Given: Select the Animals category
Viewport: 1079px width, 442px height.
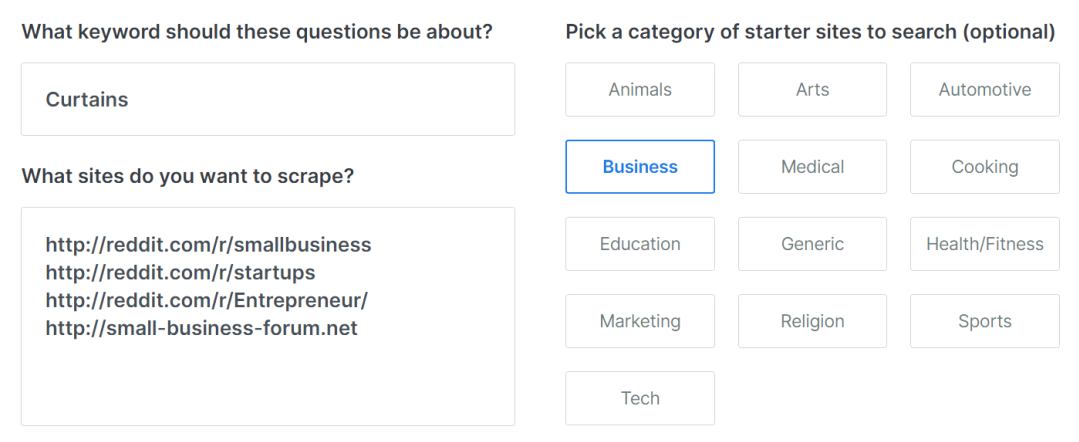Looking at the screenshot, I should click(640, 90).
